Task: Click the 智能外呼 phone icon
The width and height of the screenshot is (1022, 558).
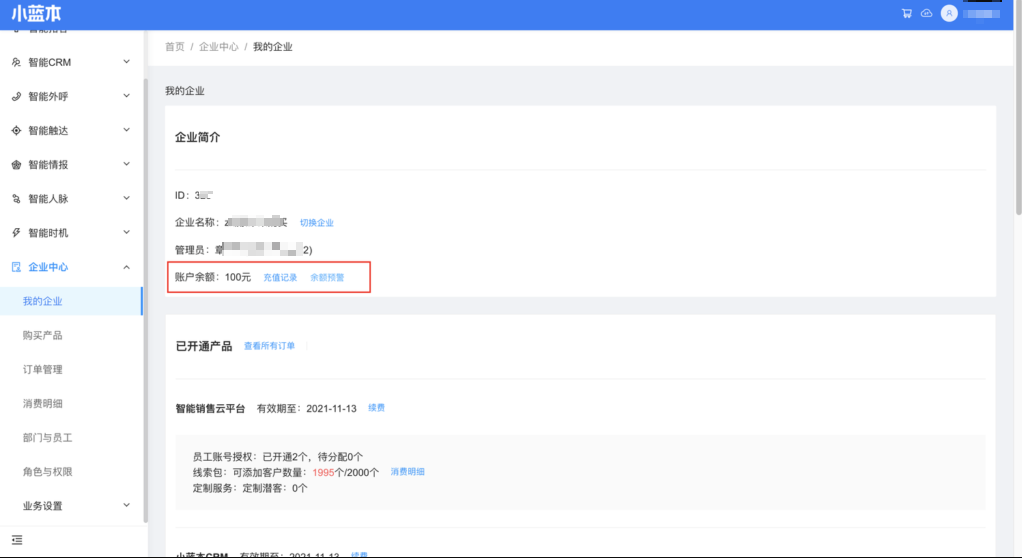Action: 16,97
